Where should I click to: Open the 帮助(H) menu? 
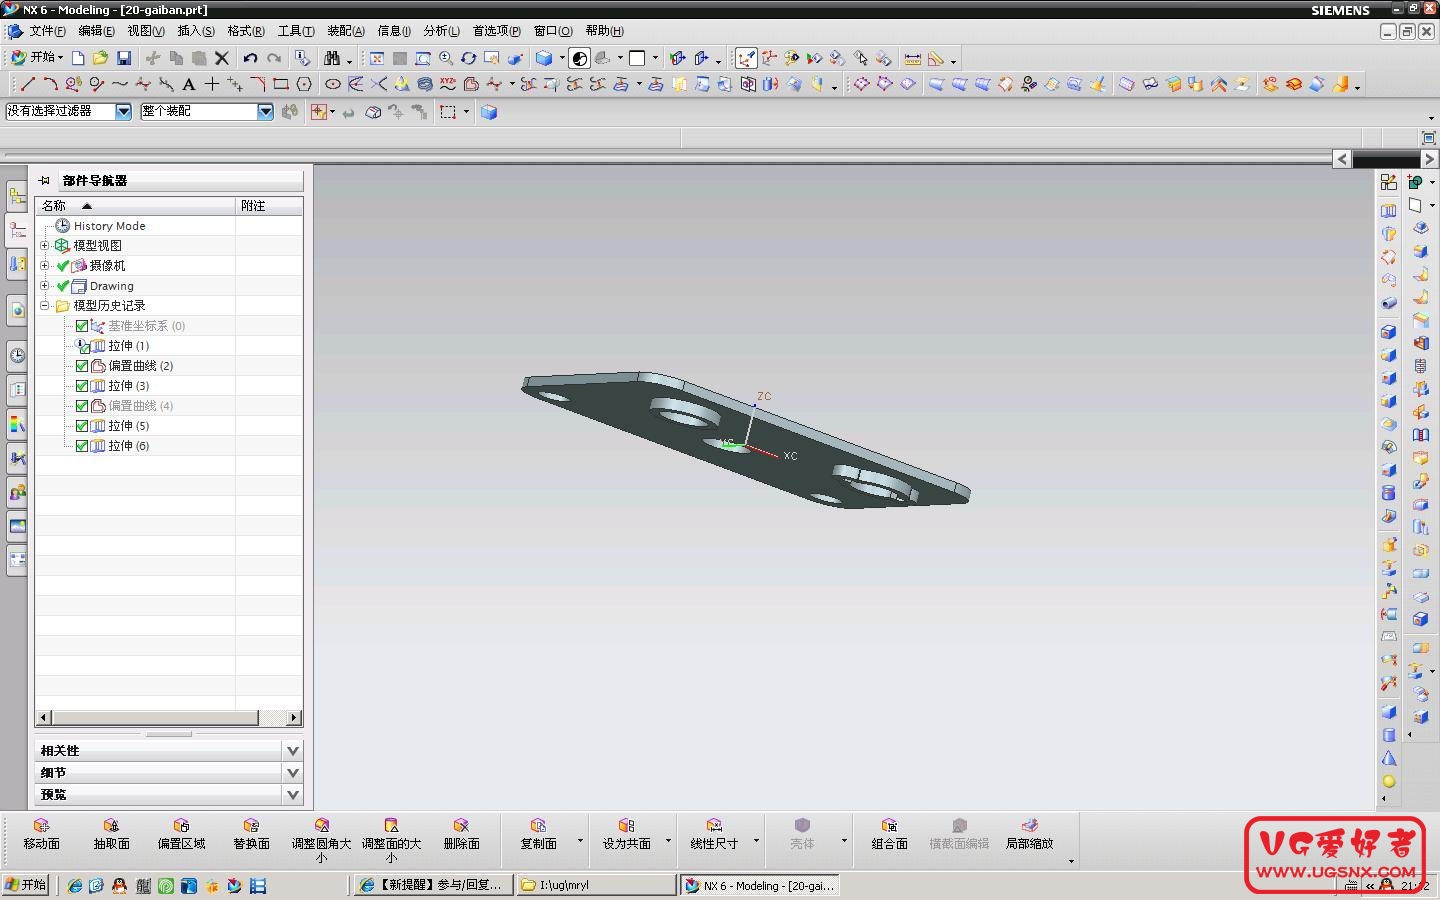(x=605, y=31)
